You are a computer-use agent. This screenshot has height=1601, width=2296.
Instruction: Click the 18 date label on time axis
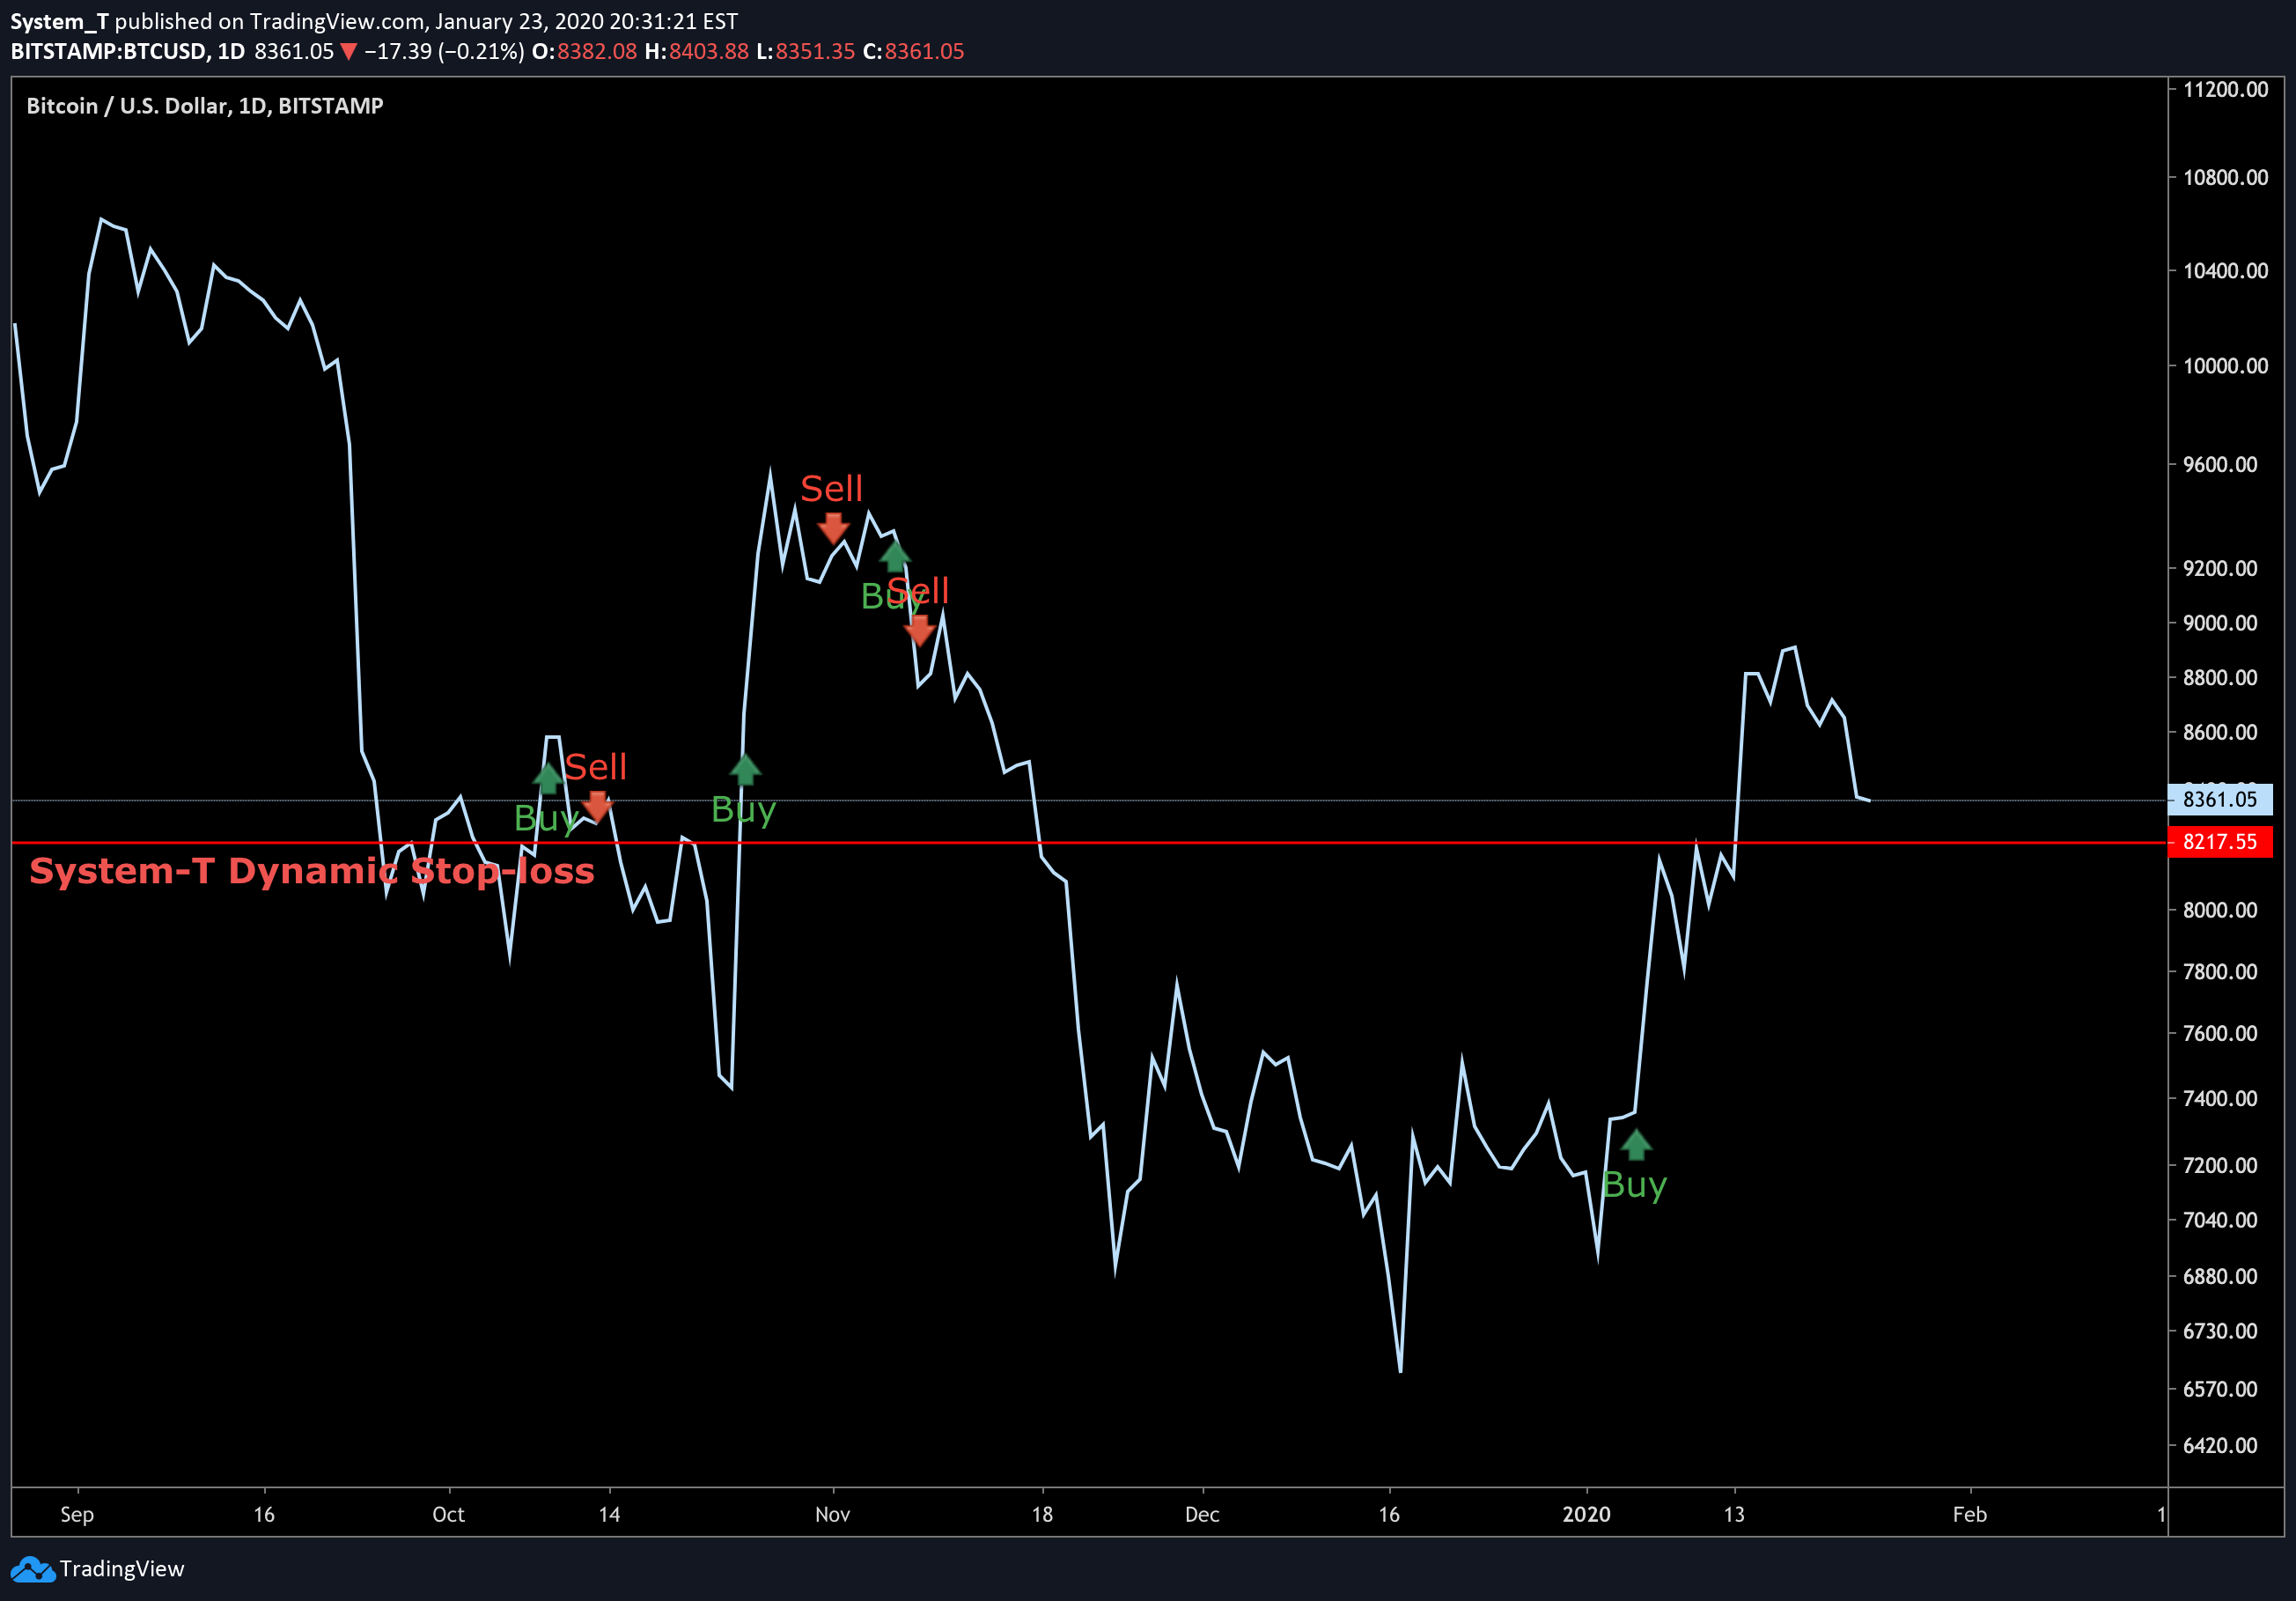pyautogui.click(x=1042, y=1515)
